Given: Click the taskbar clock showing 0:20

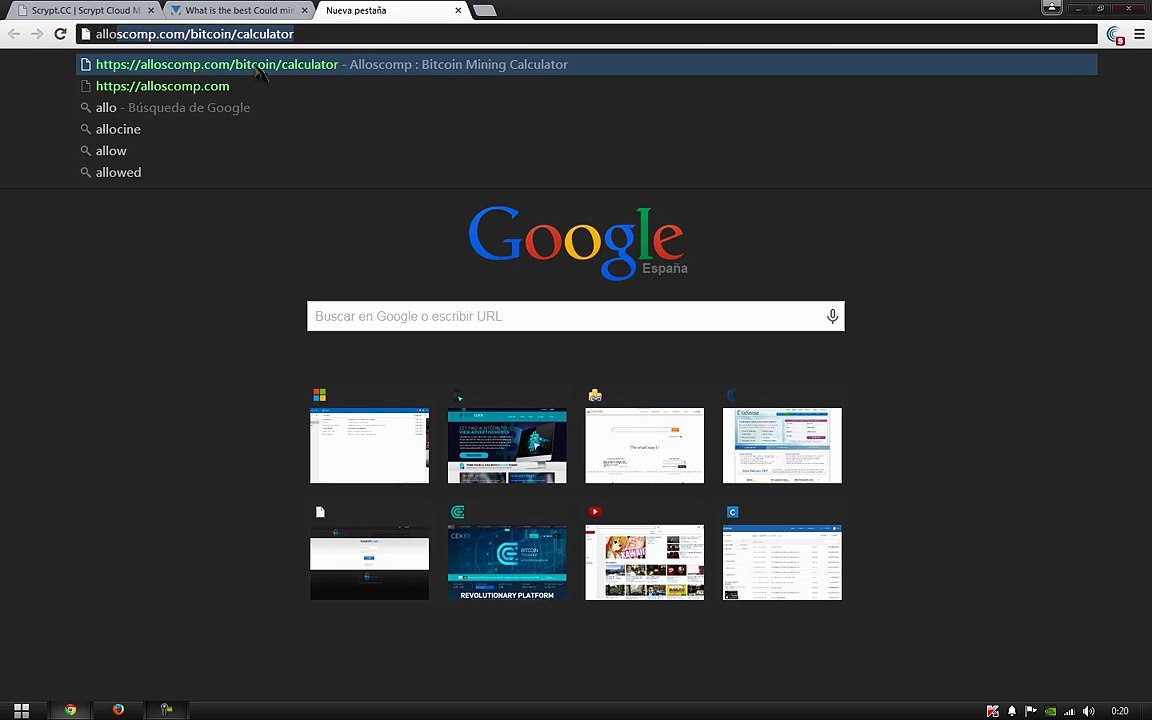Looking at the screenshot, I should [x=1120, y=711].
